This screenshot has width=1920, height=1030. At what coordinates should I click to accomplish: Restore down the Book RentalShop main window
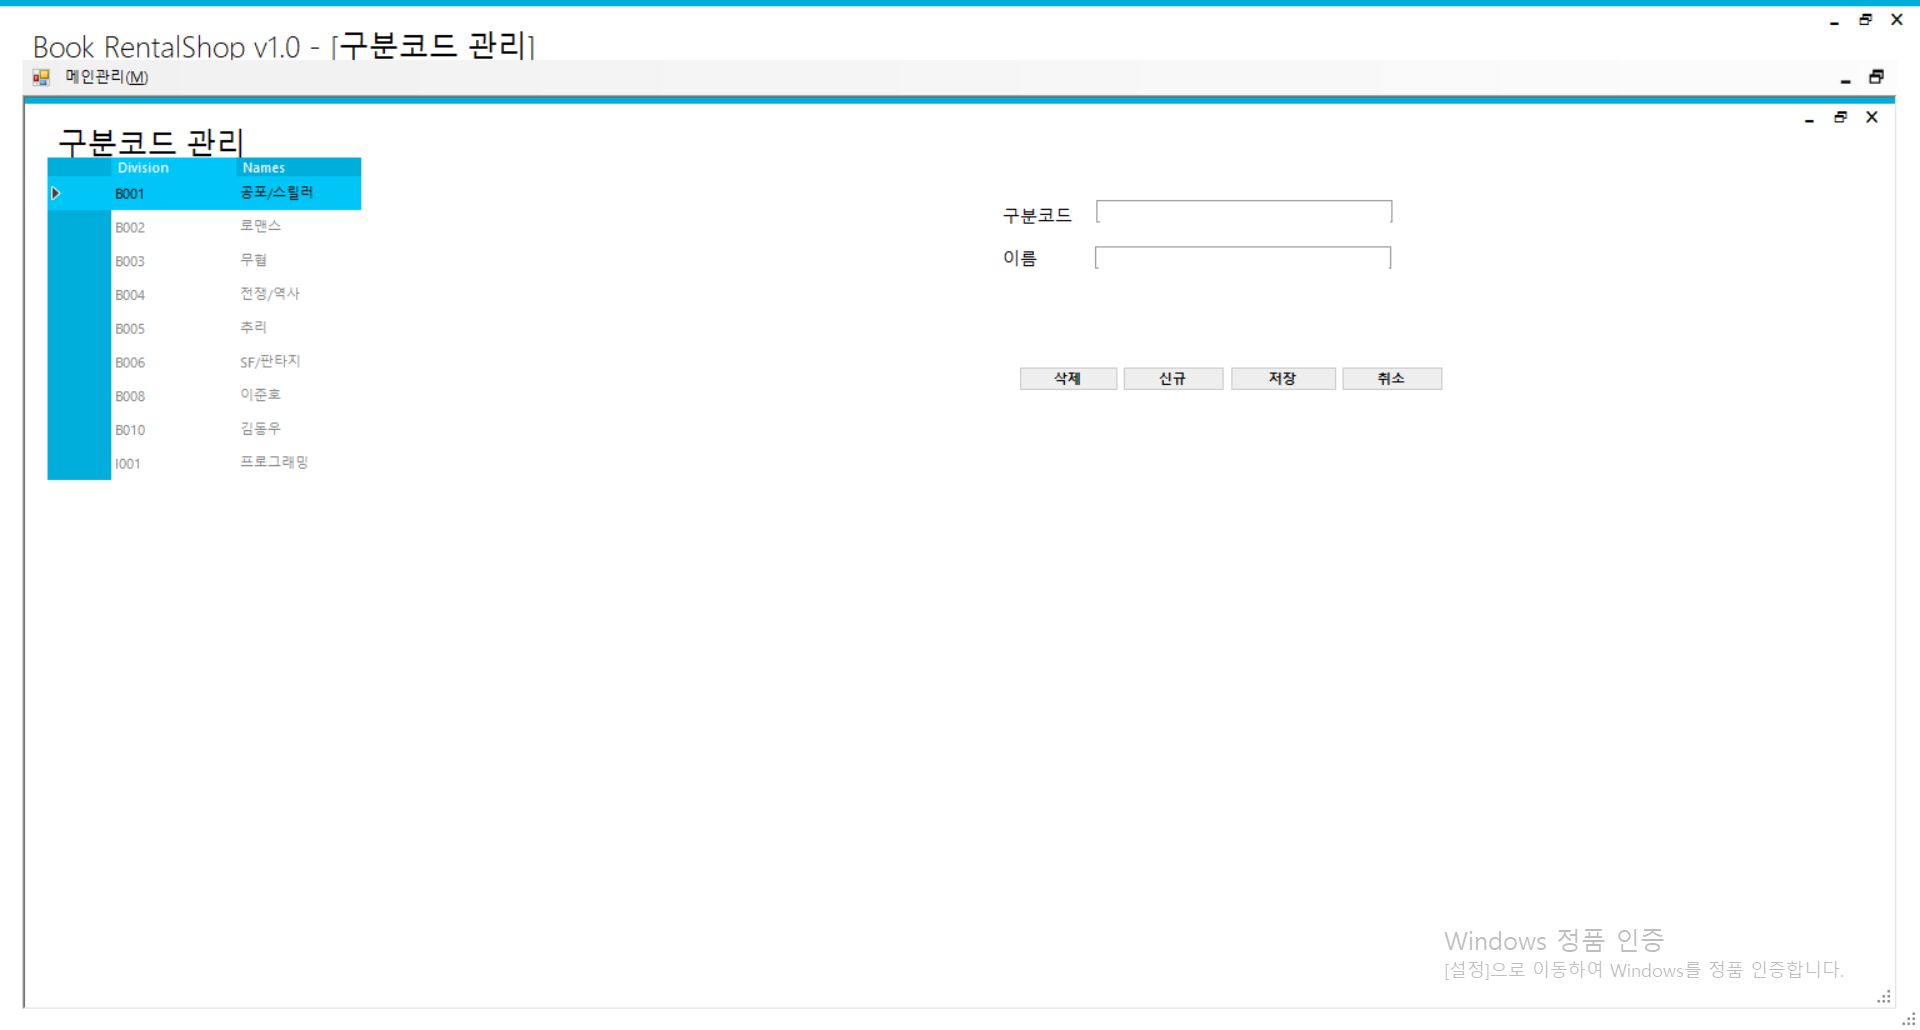1866,20
